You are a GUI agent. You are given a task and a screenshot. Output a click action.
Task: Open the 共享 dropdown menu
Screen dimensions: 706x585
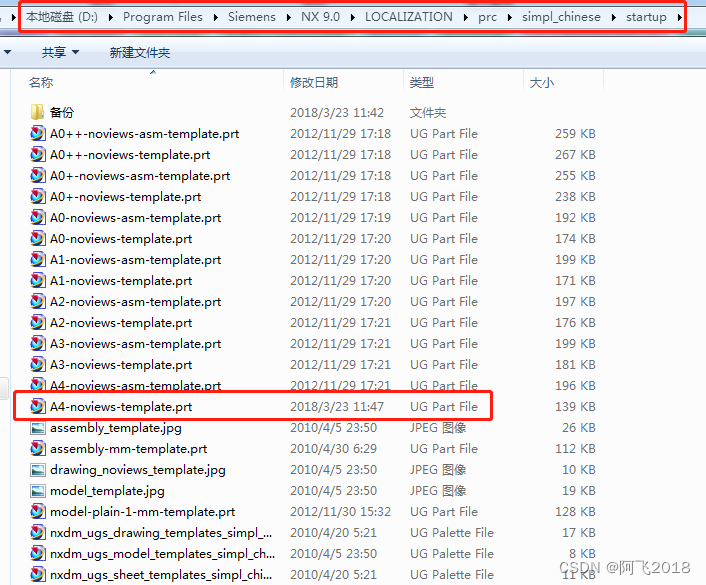click(60, 53)
